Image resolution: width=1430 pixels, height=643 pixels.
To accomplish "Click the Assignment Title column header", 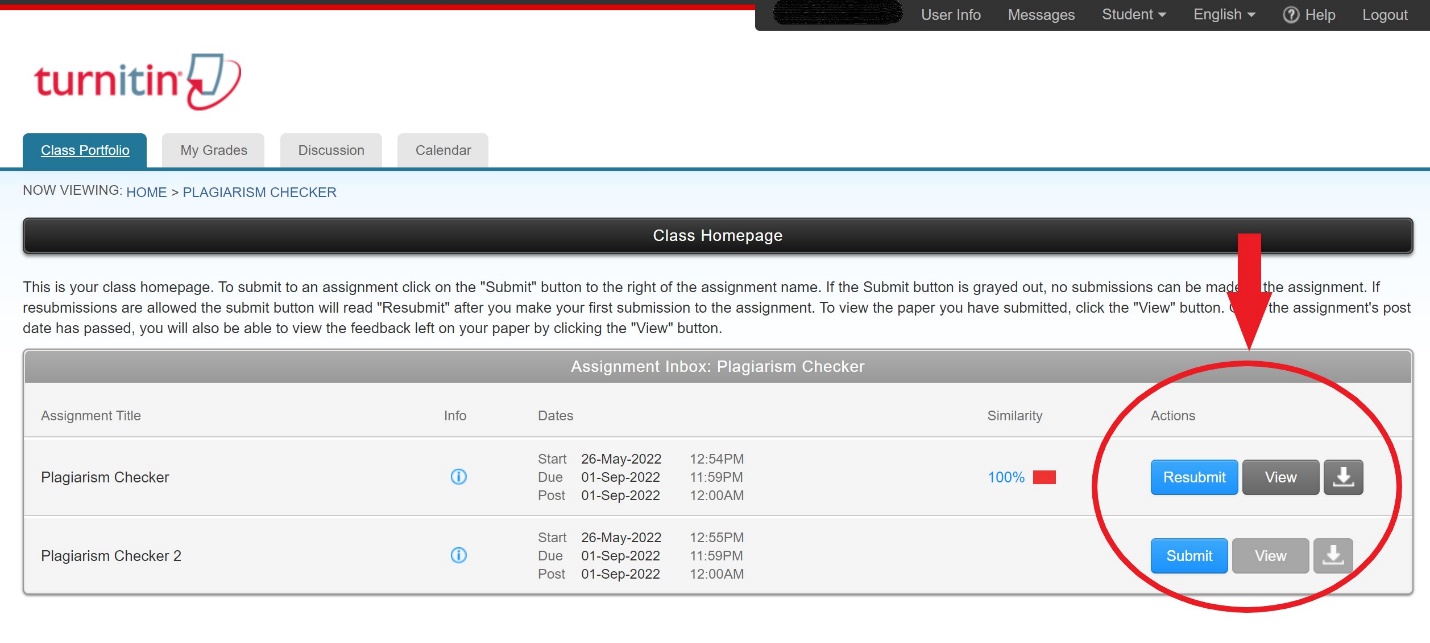I will click(x=91, y=415).
